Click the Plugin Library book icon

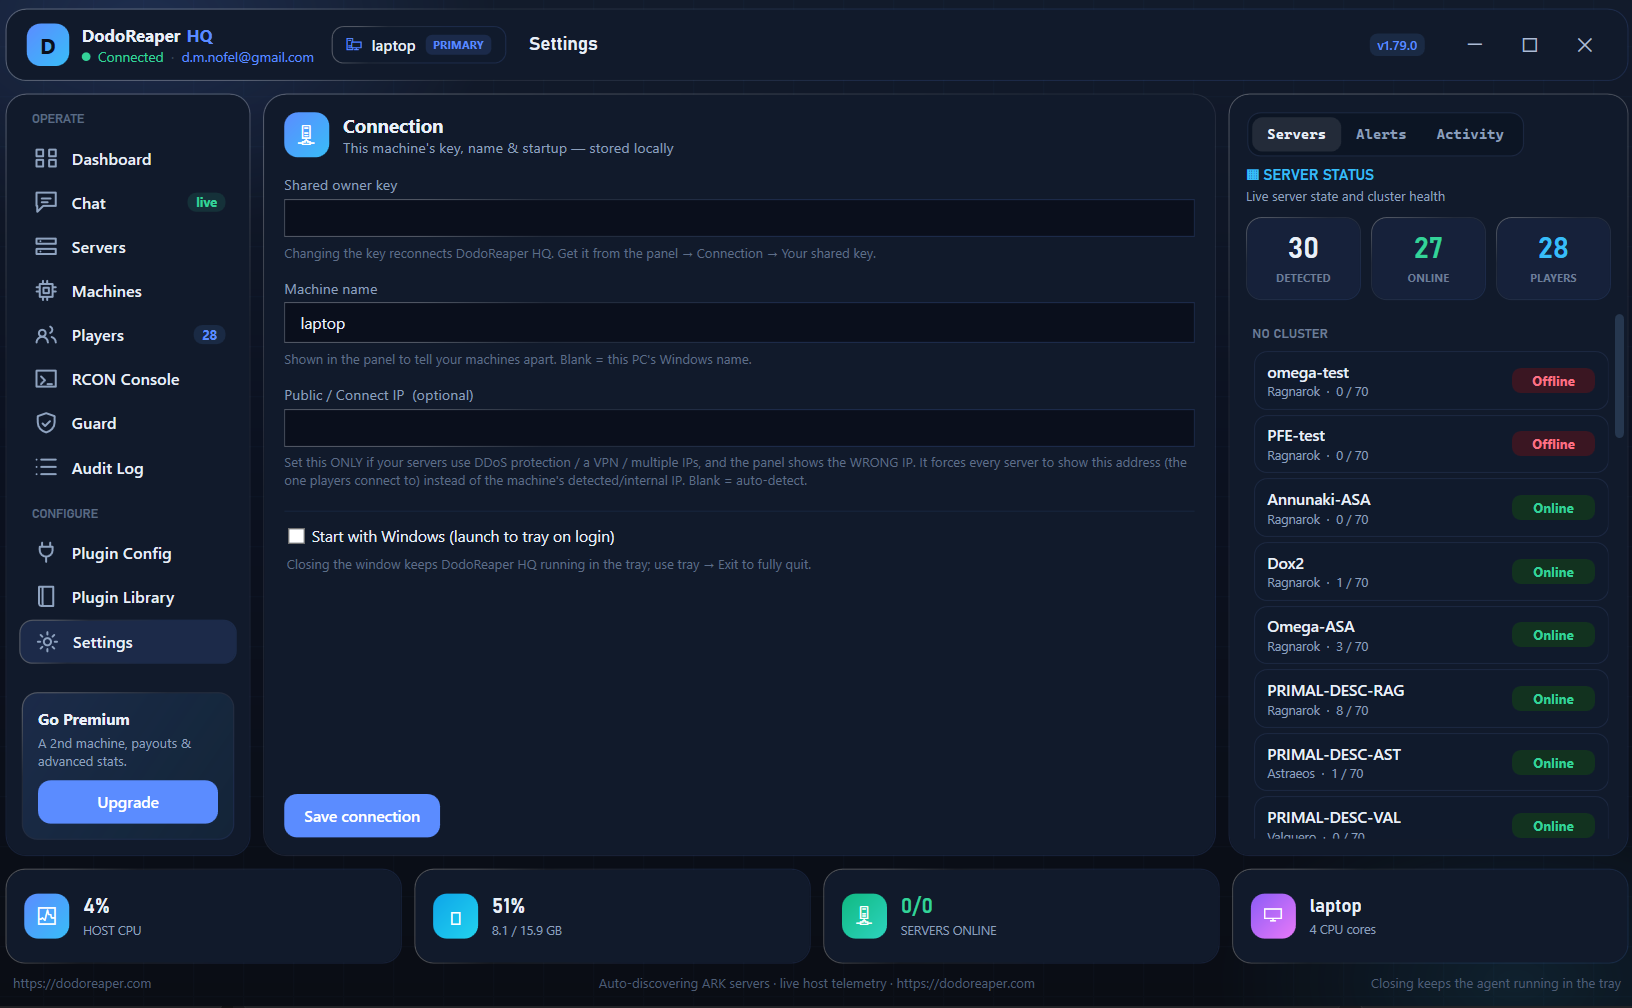[x=46, y=597]
